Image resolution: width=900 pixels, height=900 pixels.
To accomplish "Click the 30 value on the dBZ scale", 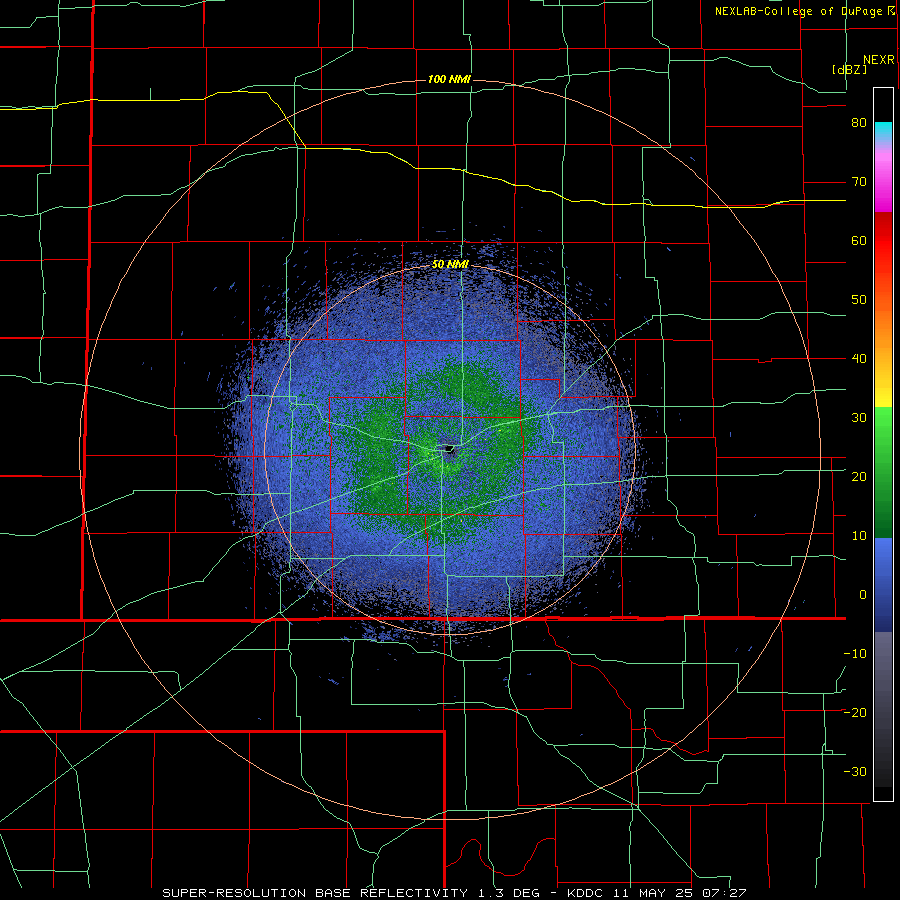I will 859,418.
